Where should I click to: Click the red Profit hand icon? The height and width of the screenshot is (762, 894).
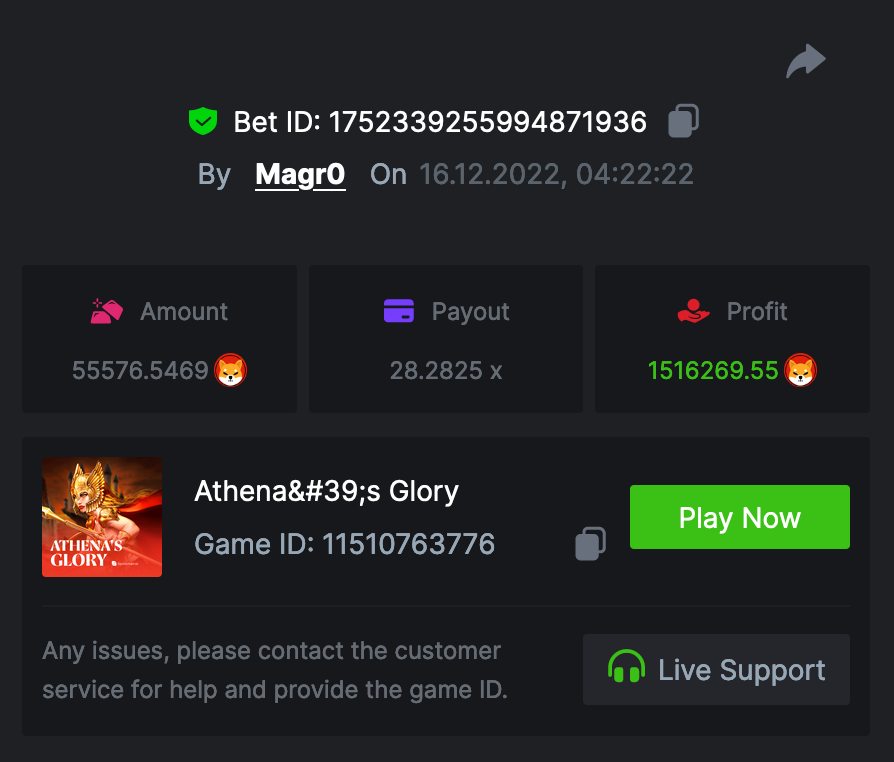(x=693, y=311)
